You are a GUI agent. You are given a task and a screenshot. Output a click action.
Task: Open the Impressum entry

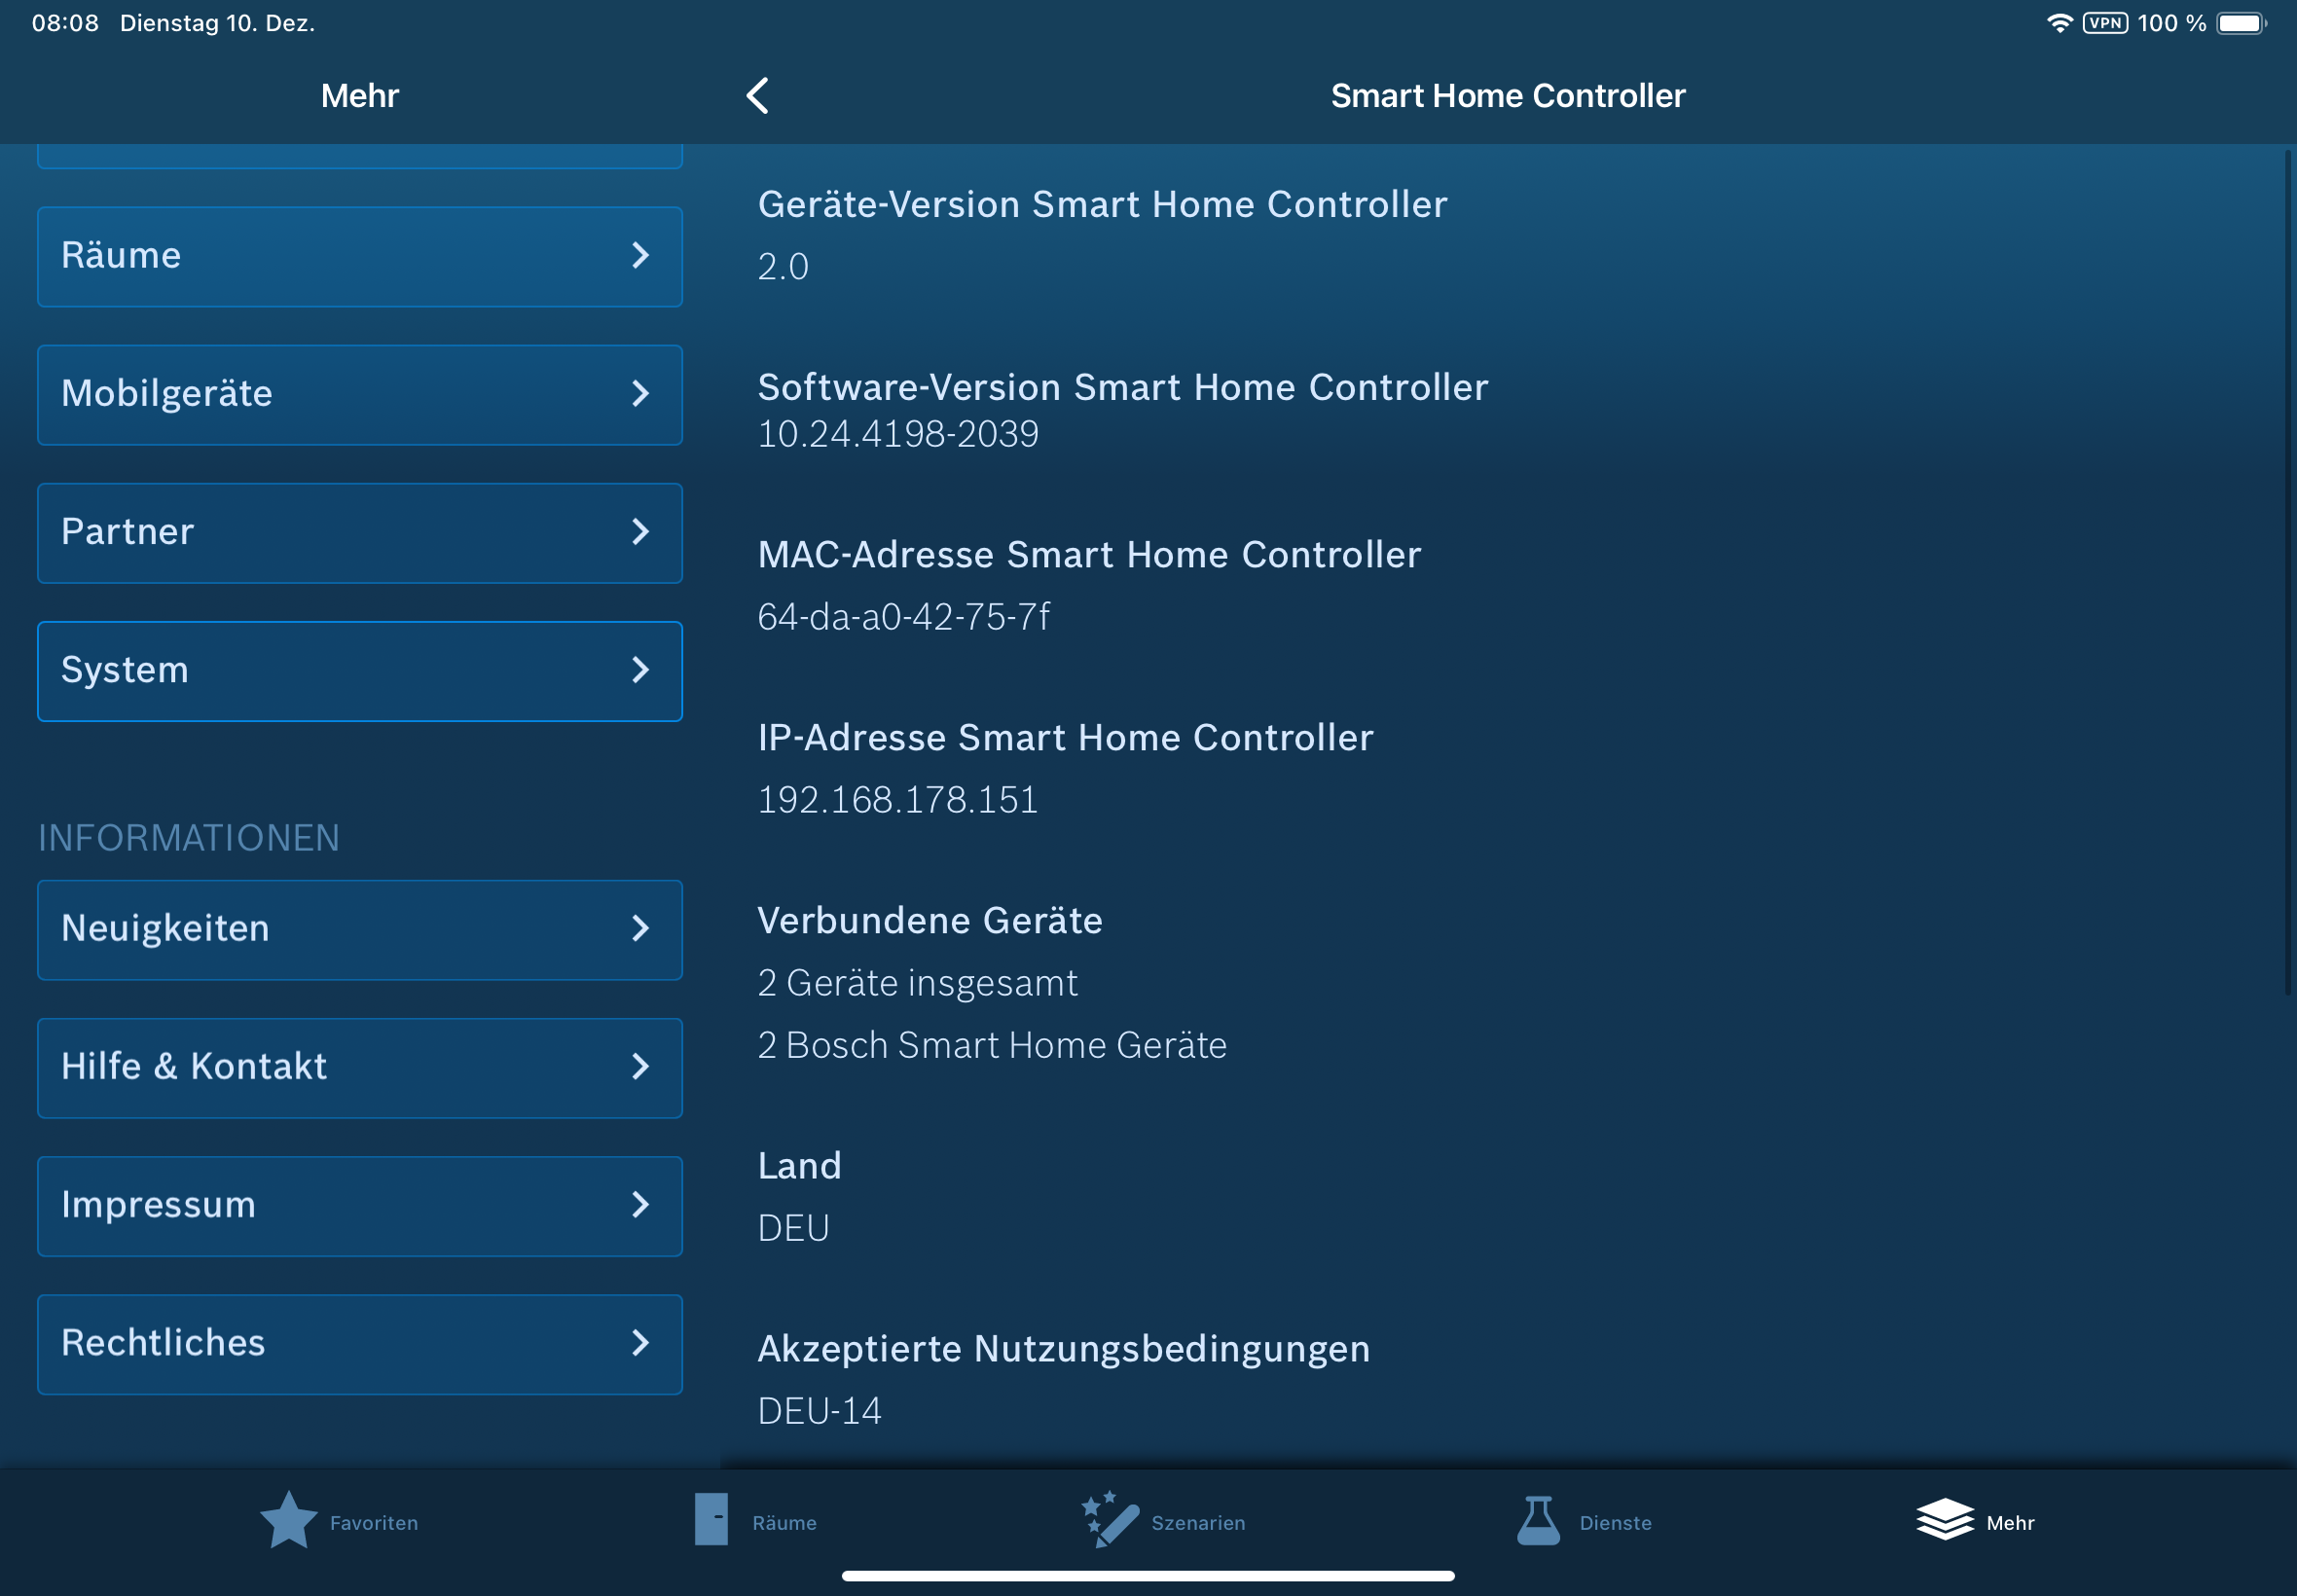(360, 1205)
